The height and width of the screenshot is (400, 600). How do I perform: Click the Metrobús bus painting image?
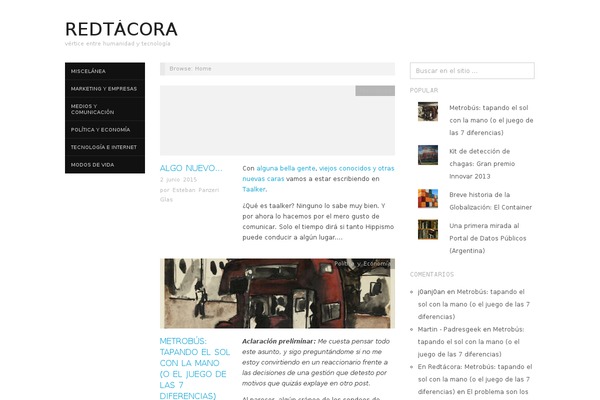277,293
